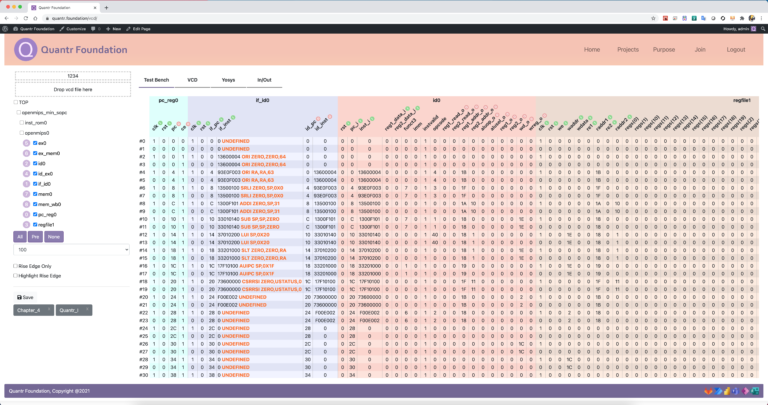768x405 pixels.
Task: Click the red dot on id_pc column
Action: [318, 119]
